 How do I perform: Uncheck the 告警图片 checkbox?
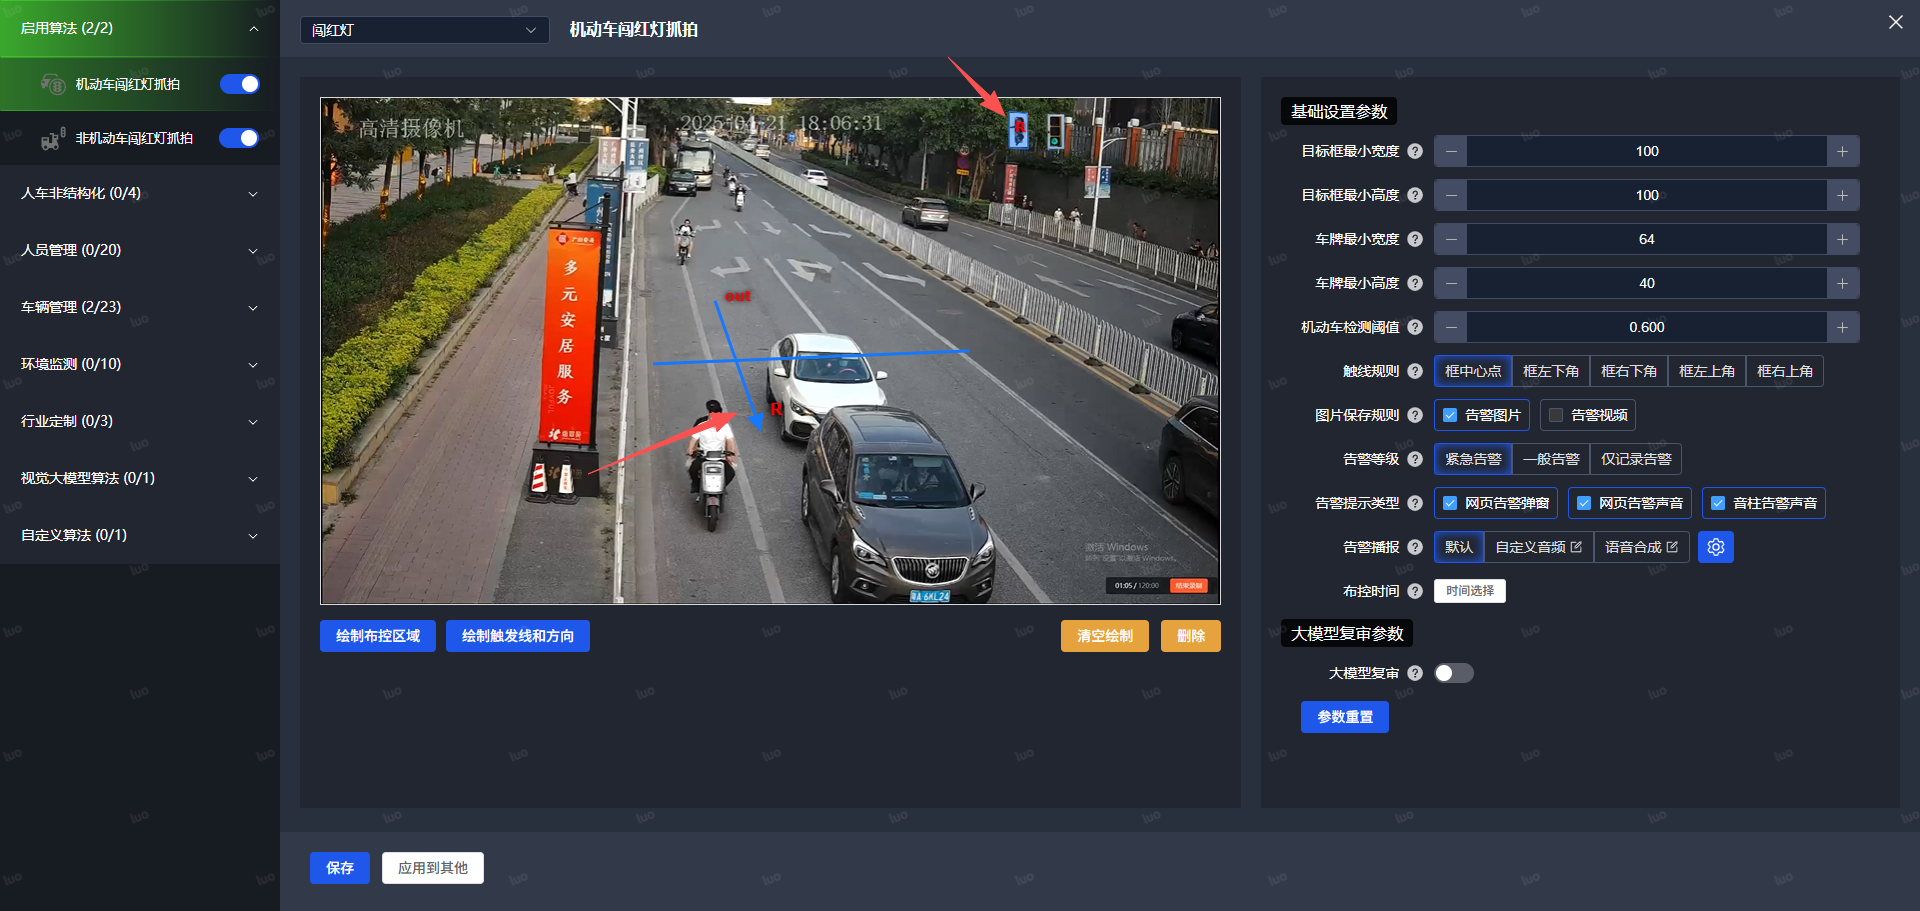1450,415
